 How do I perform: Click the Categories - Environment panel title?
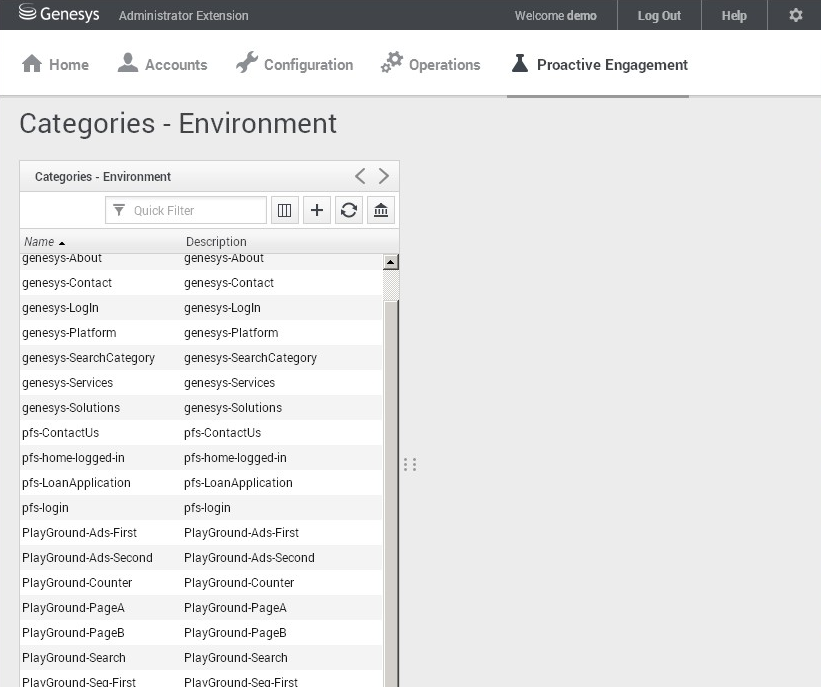pyautogui.click(x=103, y=176)
